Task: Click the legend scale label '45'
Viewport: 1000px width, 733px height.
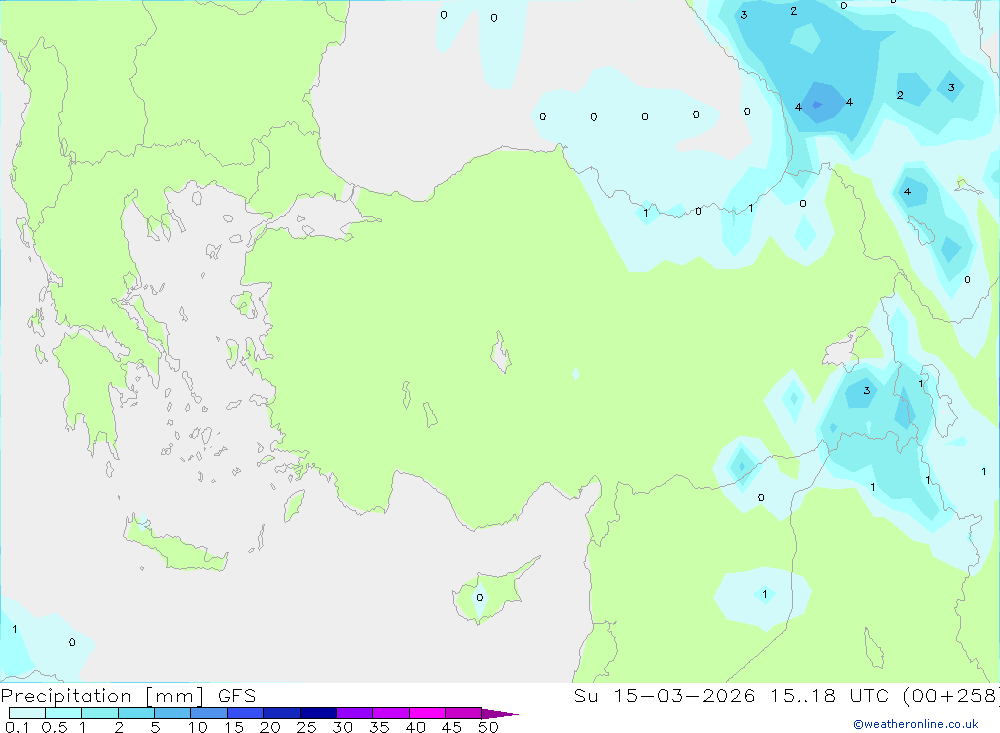Action: click(452, 727)
